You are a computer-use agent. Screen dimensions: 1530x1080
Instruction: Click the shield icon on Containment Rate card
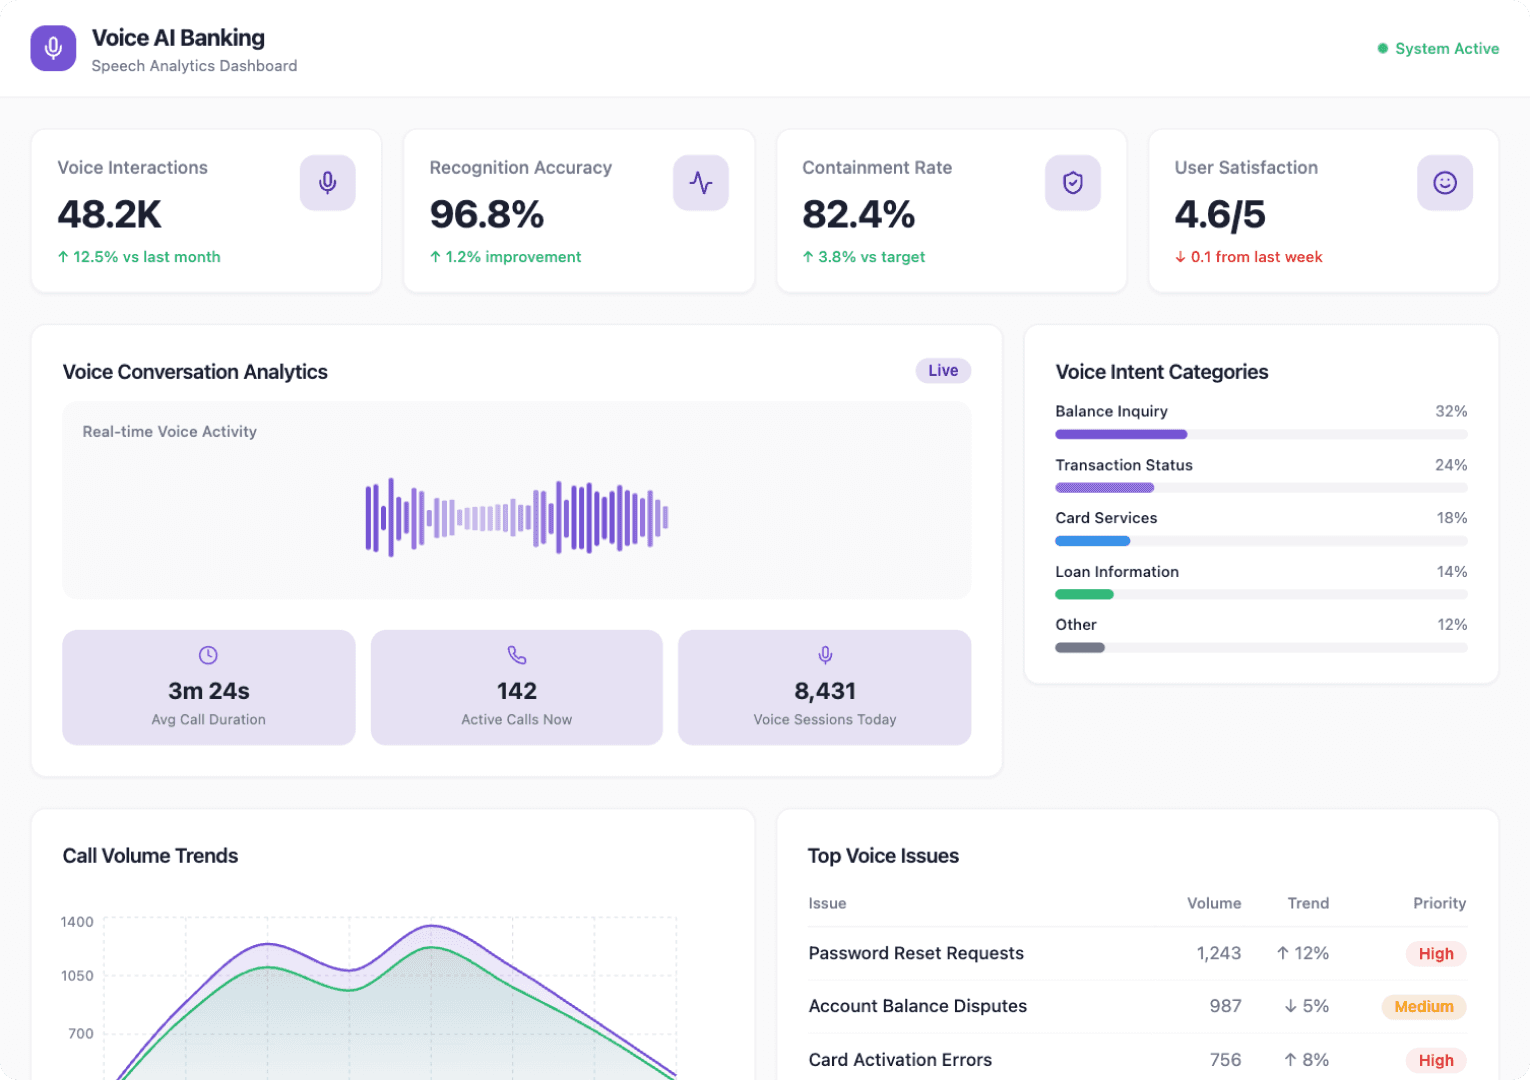coord(1073,183)
